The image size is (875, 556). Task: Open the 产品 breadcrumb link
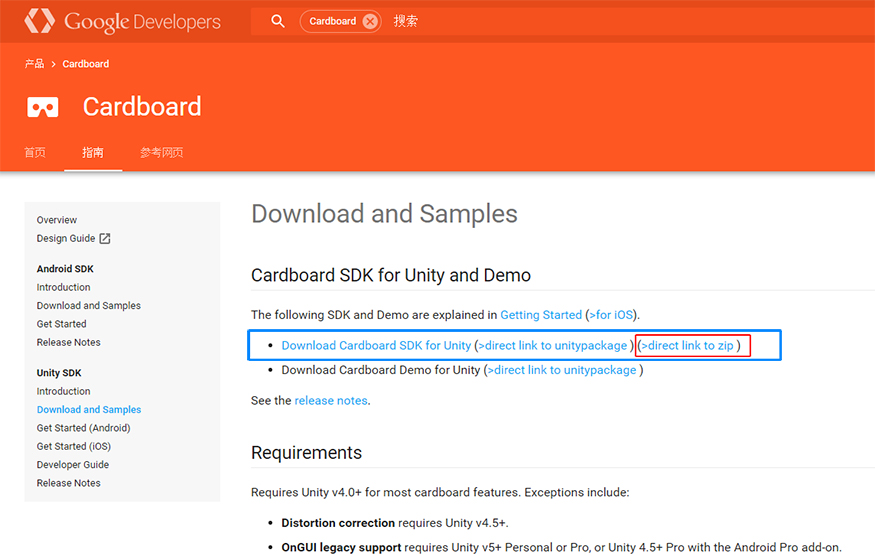pos(34,64)
